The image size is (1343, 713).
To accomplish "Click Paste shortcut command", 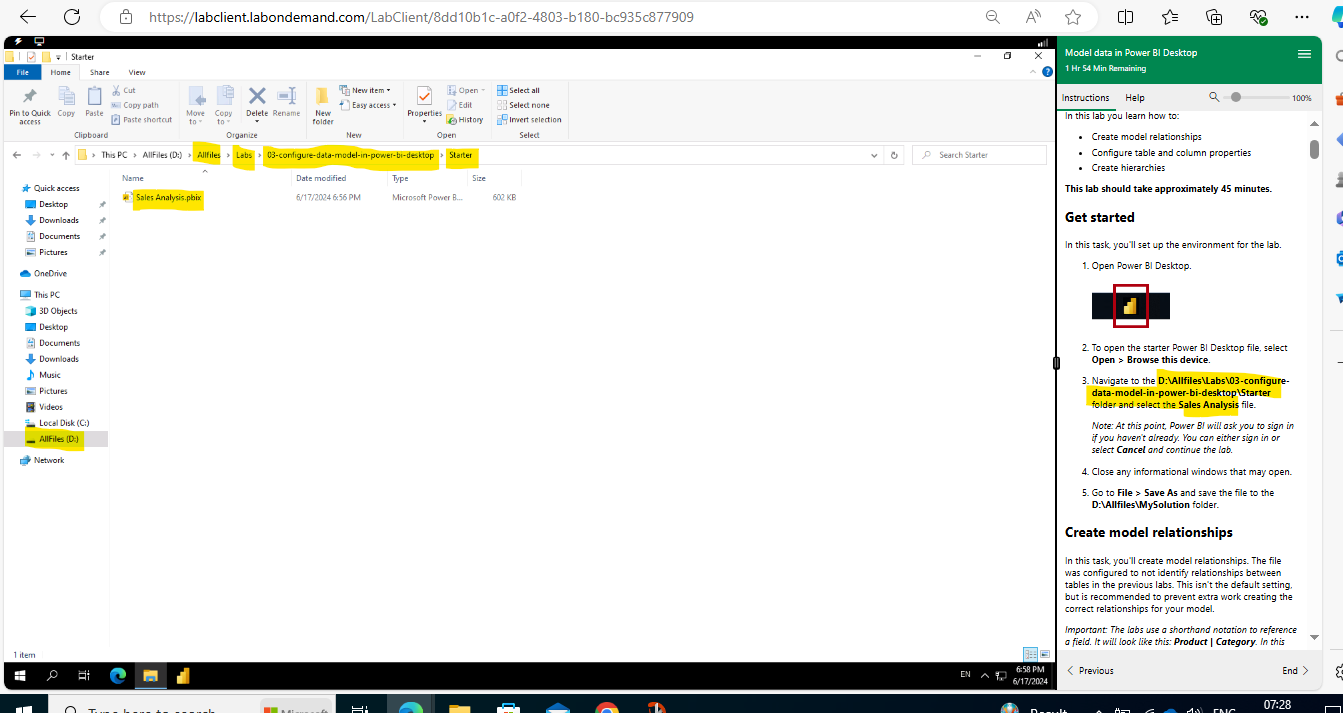I will [141, 119].
